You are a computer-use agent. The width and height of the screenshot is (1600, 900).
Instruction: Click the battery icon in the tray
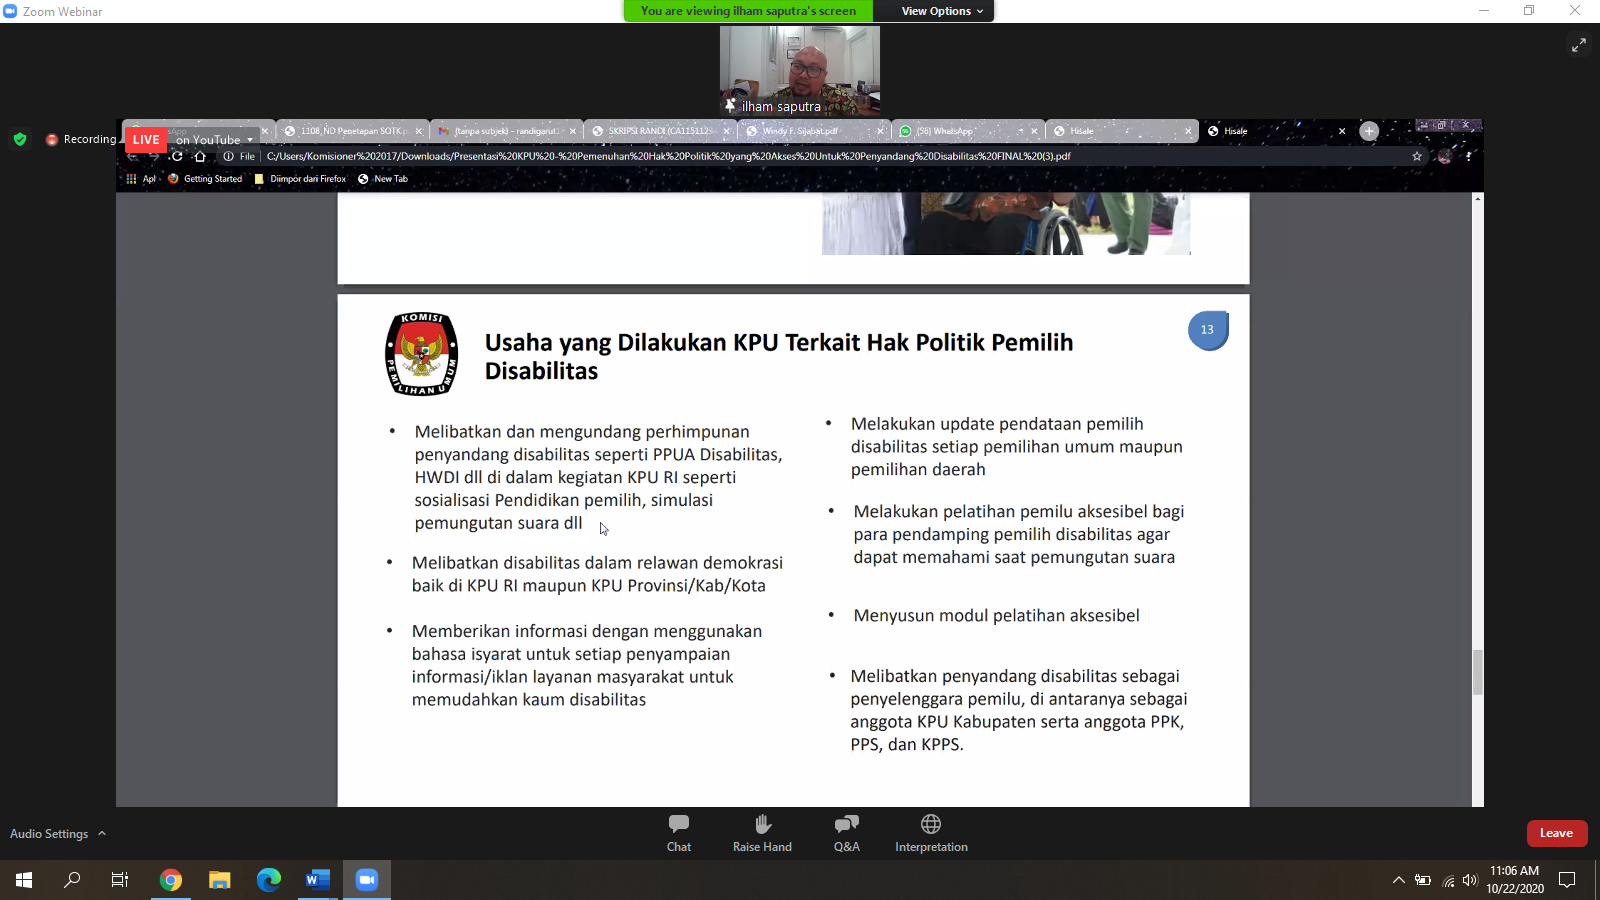1422,880
